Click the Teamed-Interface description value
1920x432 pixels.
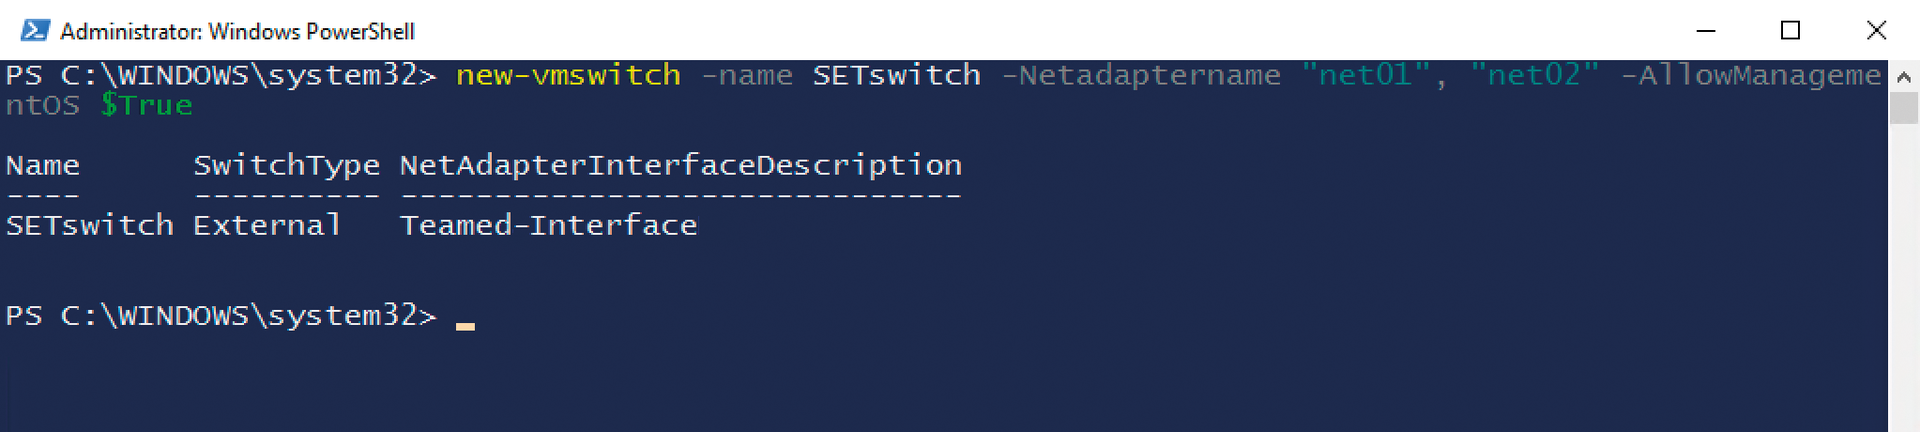pos(549,225)
